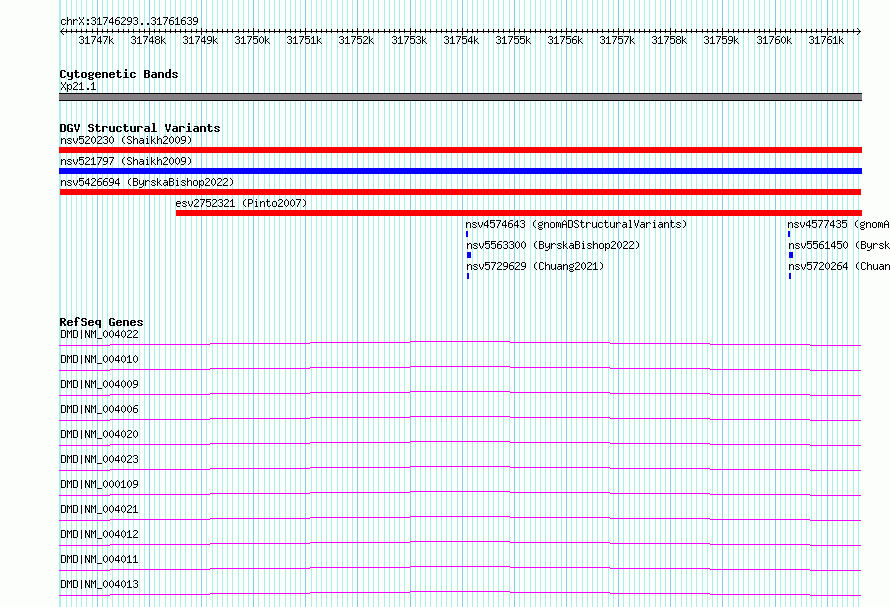Image resolution: width=890 pixels, height=607 pixels.
Task: Open transcript DMD|NM_004013
Action: (99, 584)
